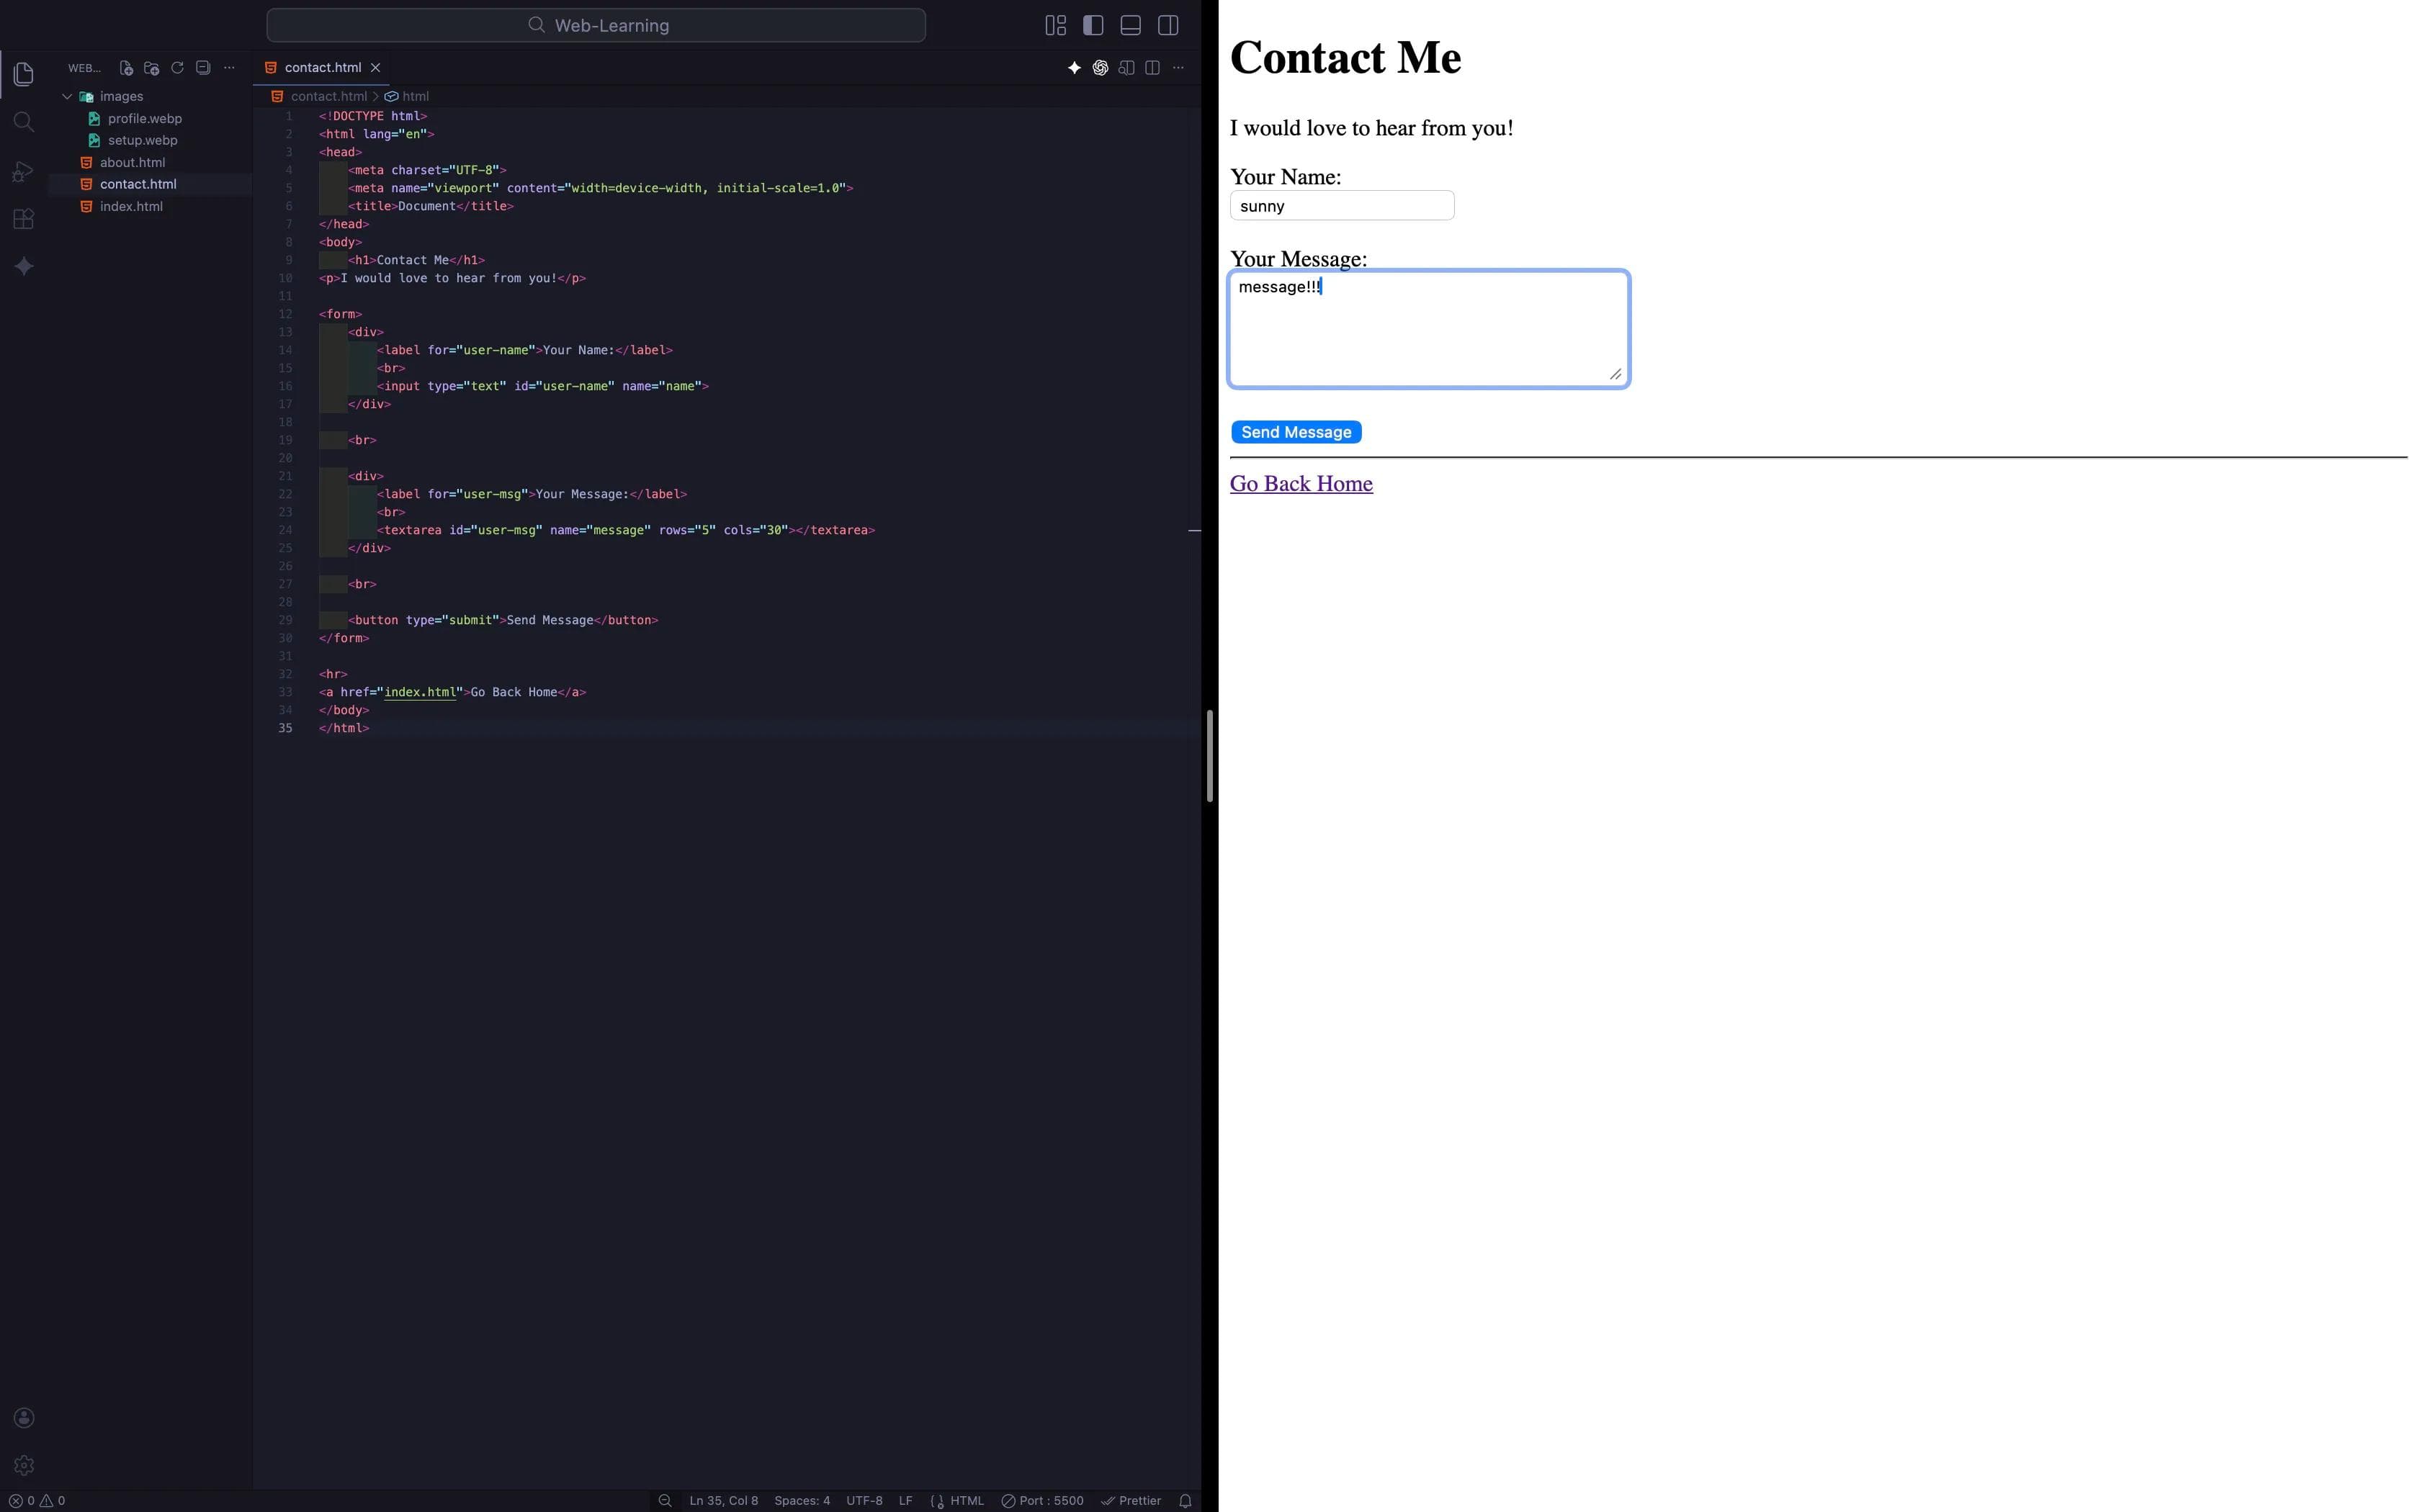Click the Your Name input field
2420x1512 pixels.
coord(1341,206)
